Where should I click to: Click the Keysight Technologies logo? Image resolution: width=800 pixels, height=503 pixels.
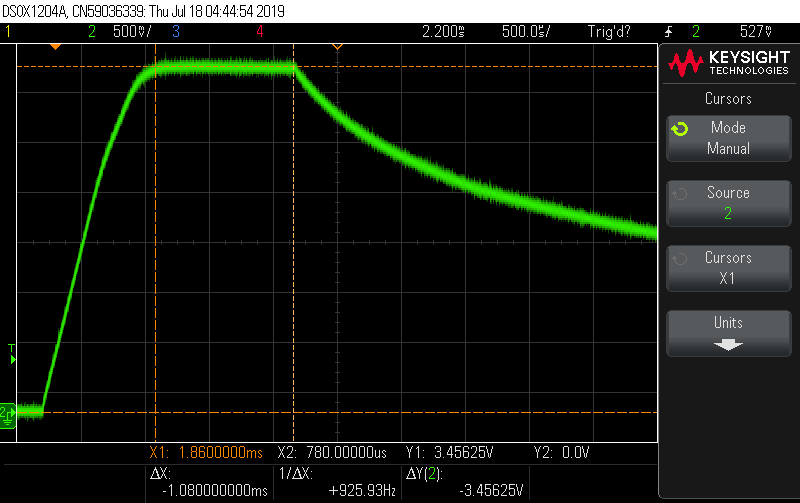729,63
